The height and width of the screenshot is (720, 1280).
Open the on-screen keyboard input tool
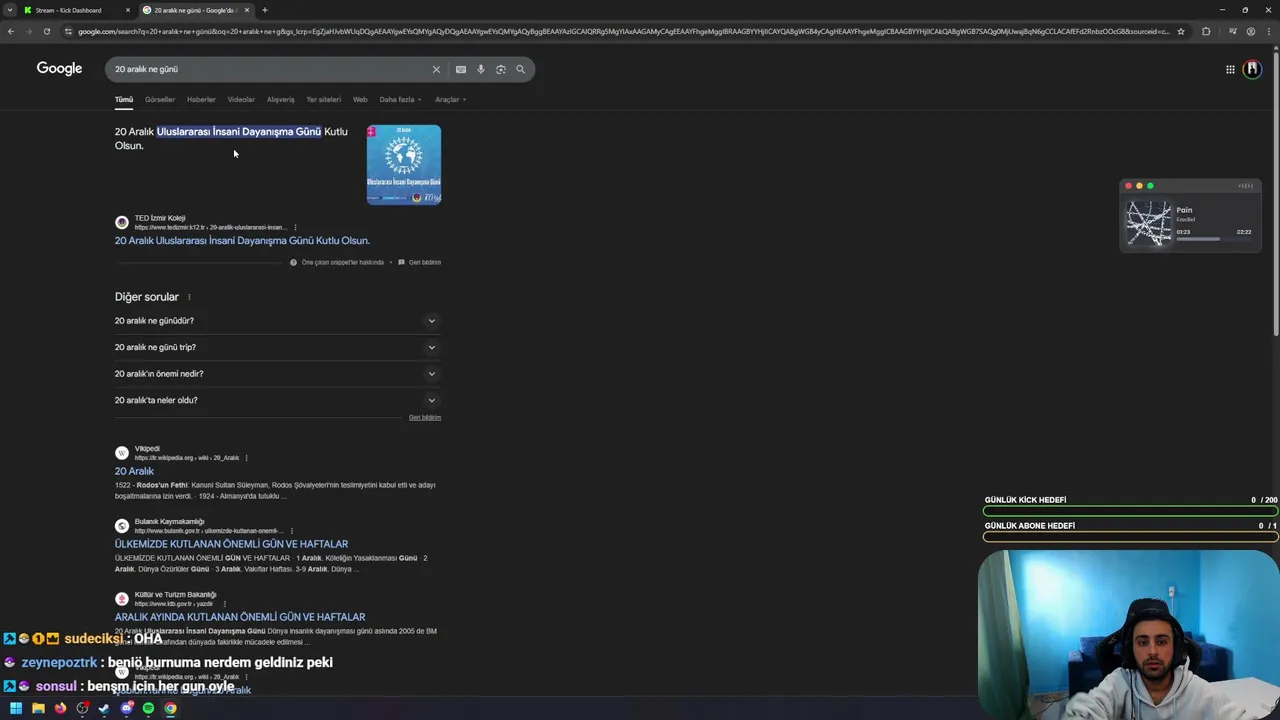click(461, 69)
